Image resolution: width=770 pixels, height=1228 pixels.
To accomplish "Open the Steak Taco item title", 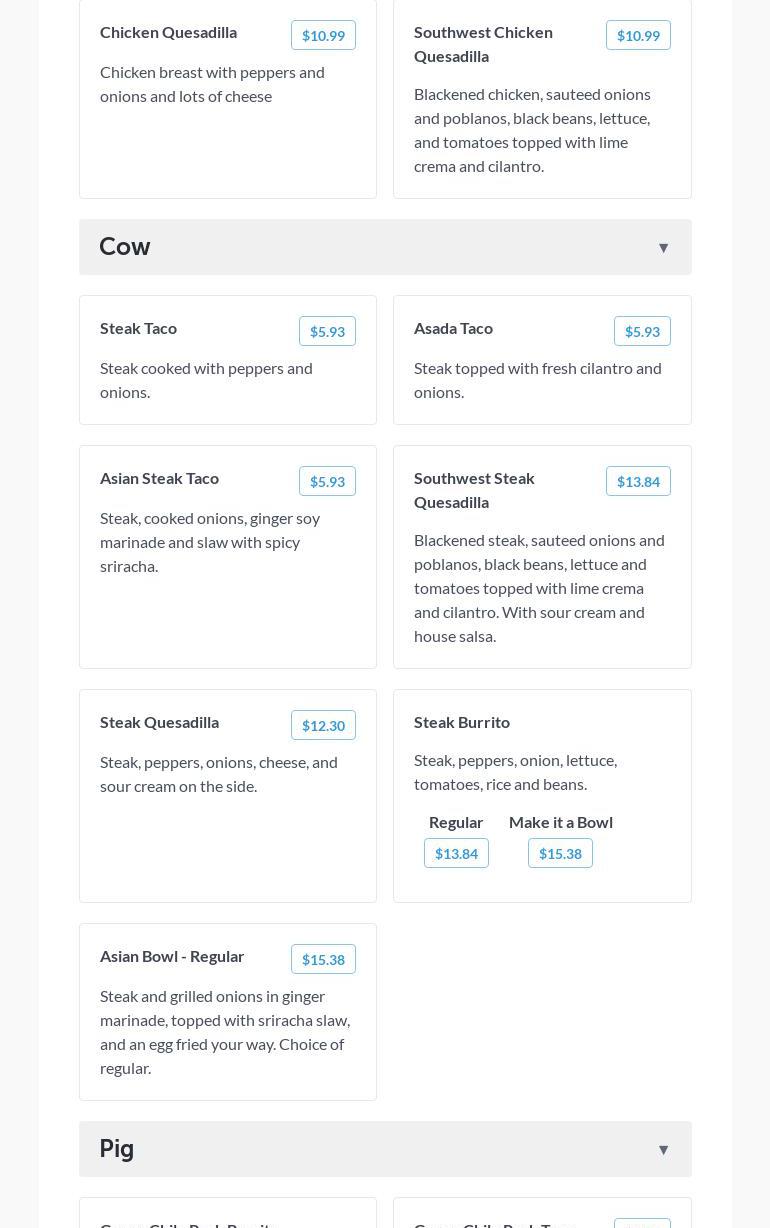I will pos(138,328).
